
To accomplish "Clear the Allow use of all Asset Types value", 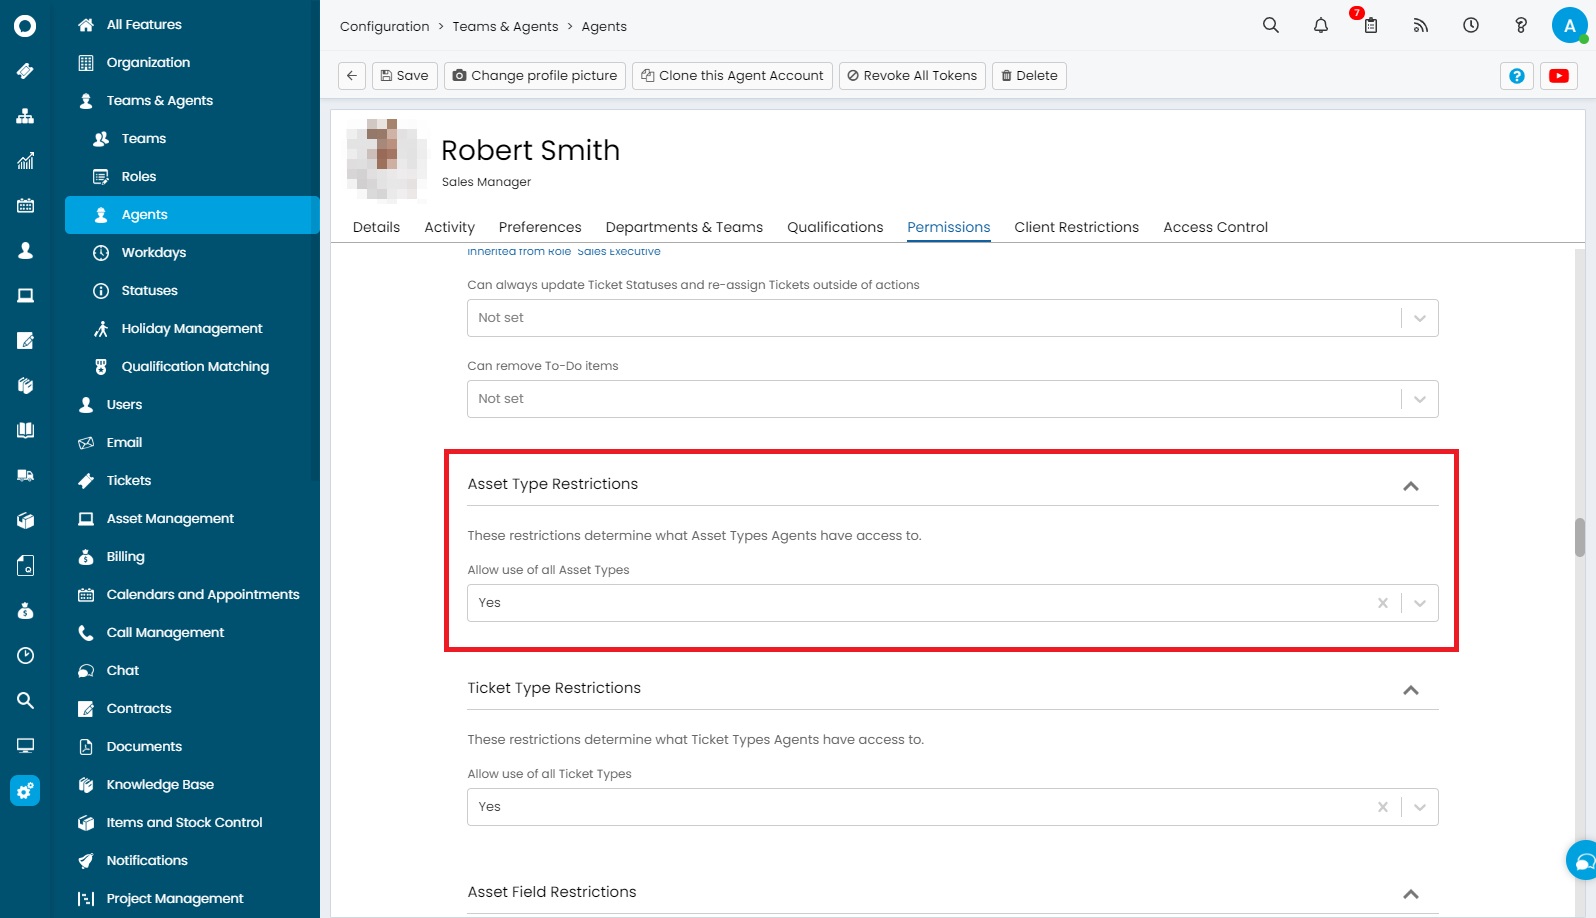I will [1382, 603].
